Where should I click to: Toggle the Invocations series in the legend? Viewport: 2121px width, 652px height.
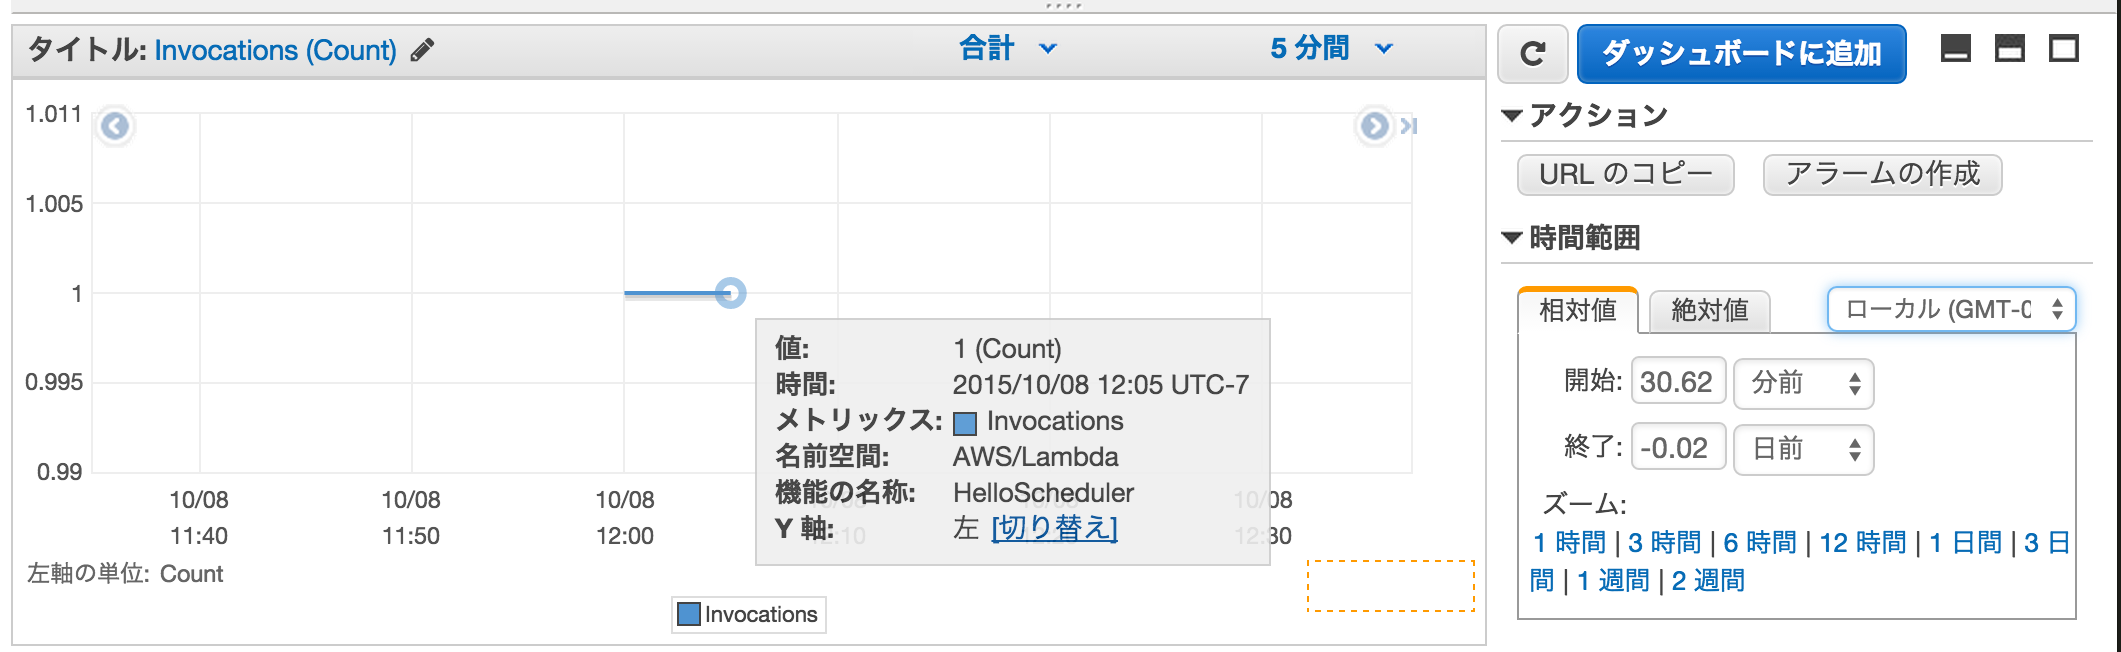(746, 614)
